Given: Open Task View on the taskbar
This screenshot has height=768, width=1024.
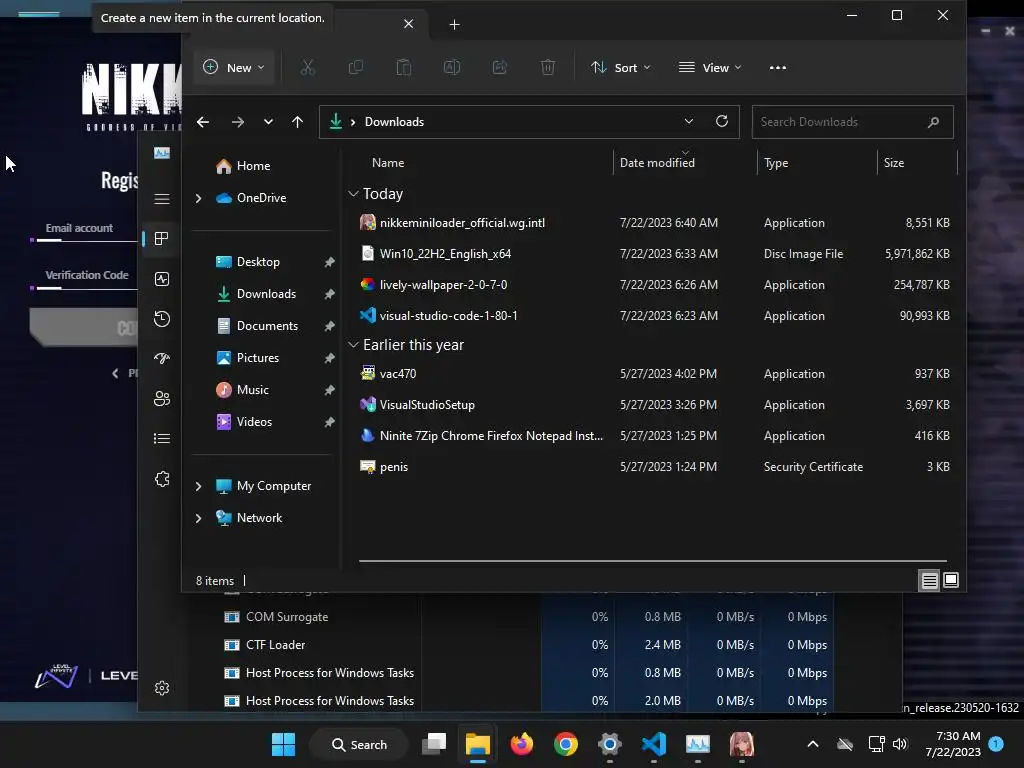Looking at the screenshot, I should tap(434, 744).
